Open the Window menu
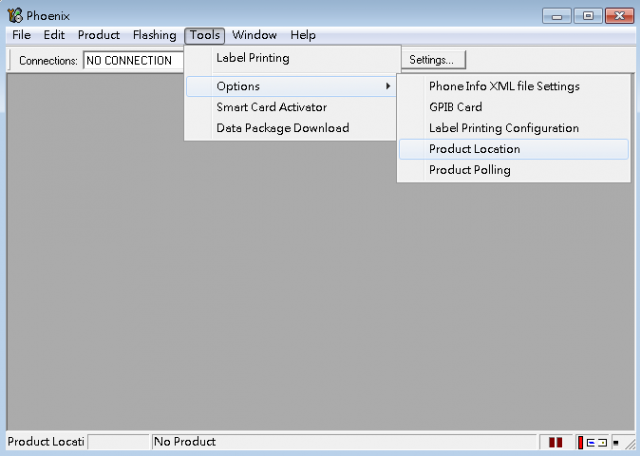The width and height of the screenshot is (640, 456). (x=254, y=35)
